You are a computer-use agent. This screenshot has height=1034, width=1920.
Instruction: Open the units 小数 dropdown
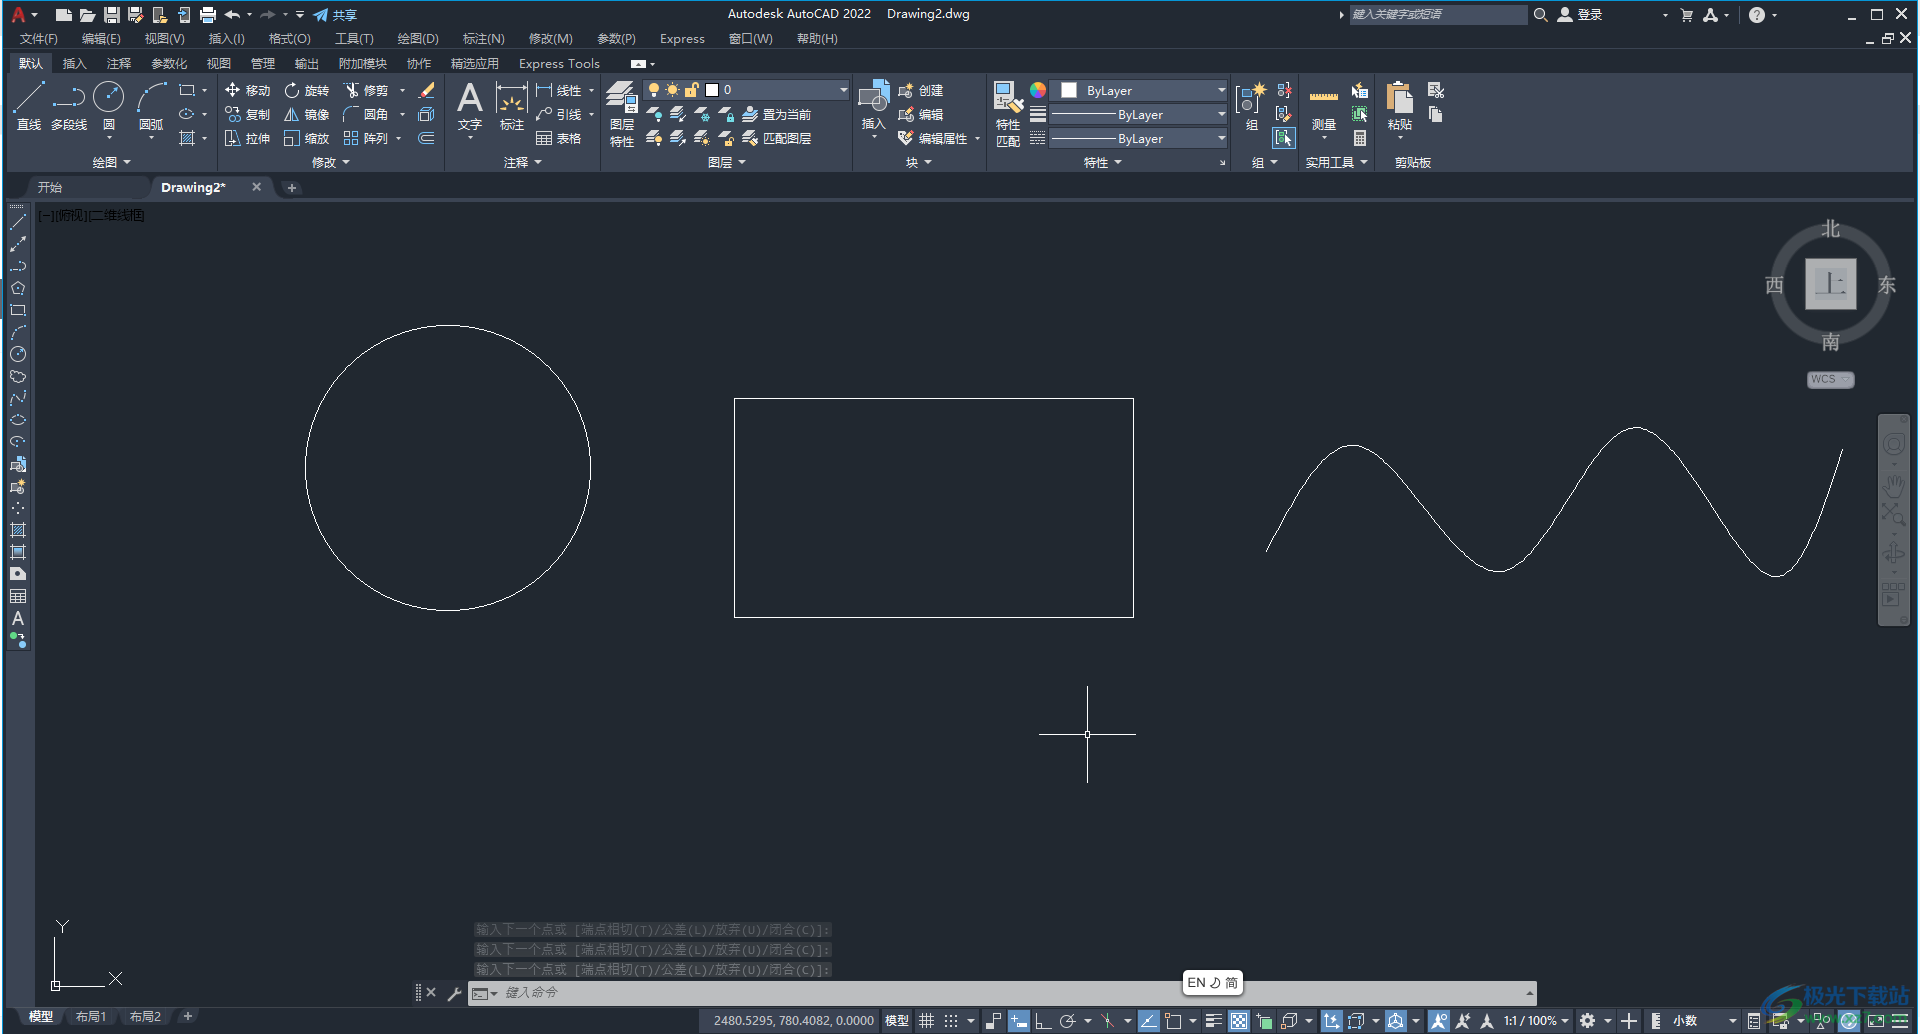pos(1704,1021)
